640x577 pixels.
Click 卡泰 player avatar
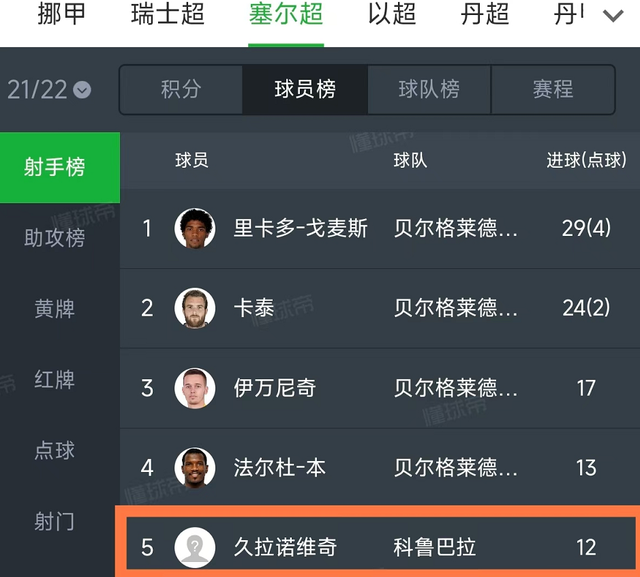pyautogui.click(x=195, y=308)
